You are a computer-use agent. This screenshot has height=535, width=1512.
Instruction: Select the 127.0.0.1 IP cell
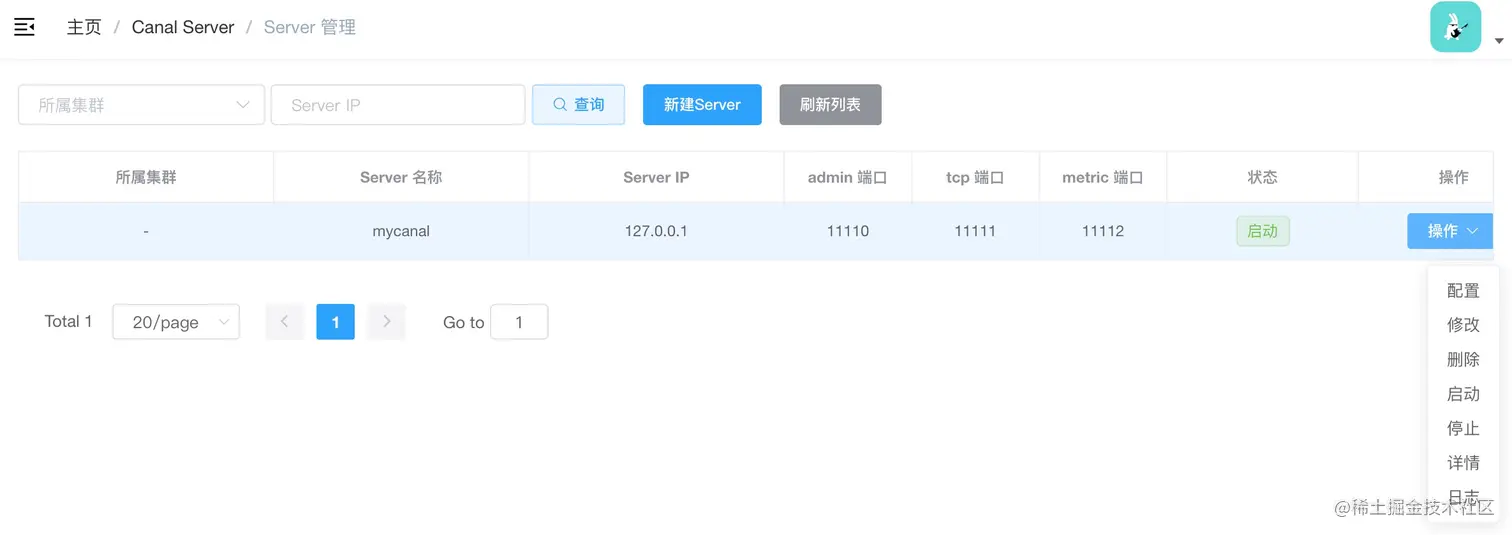[x=656, y=231]
